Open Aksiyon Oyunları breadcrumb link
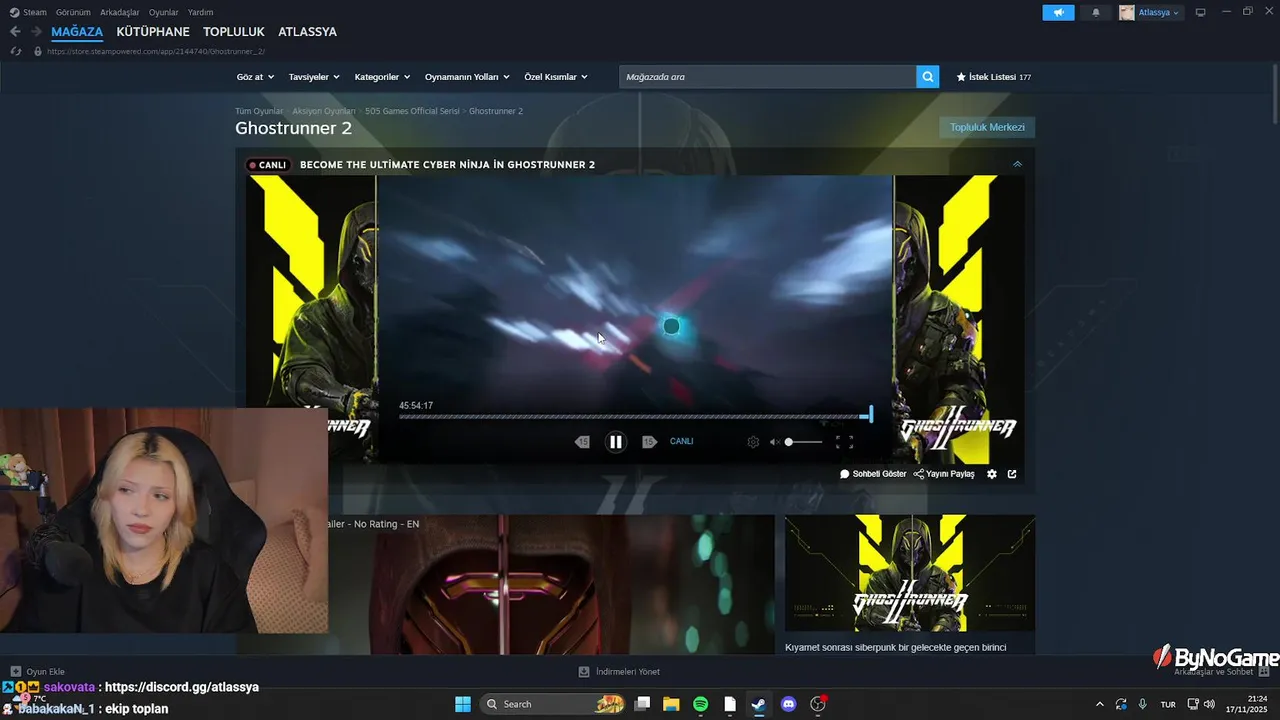 click(x=324, y=111)
